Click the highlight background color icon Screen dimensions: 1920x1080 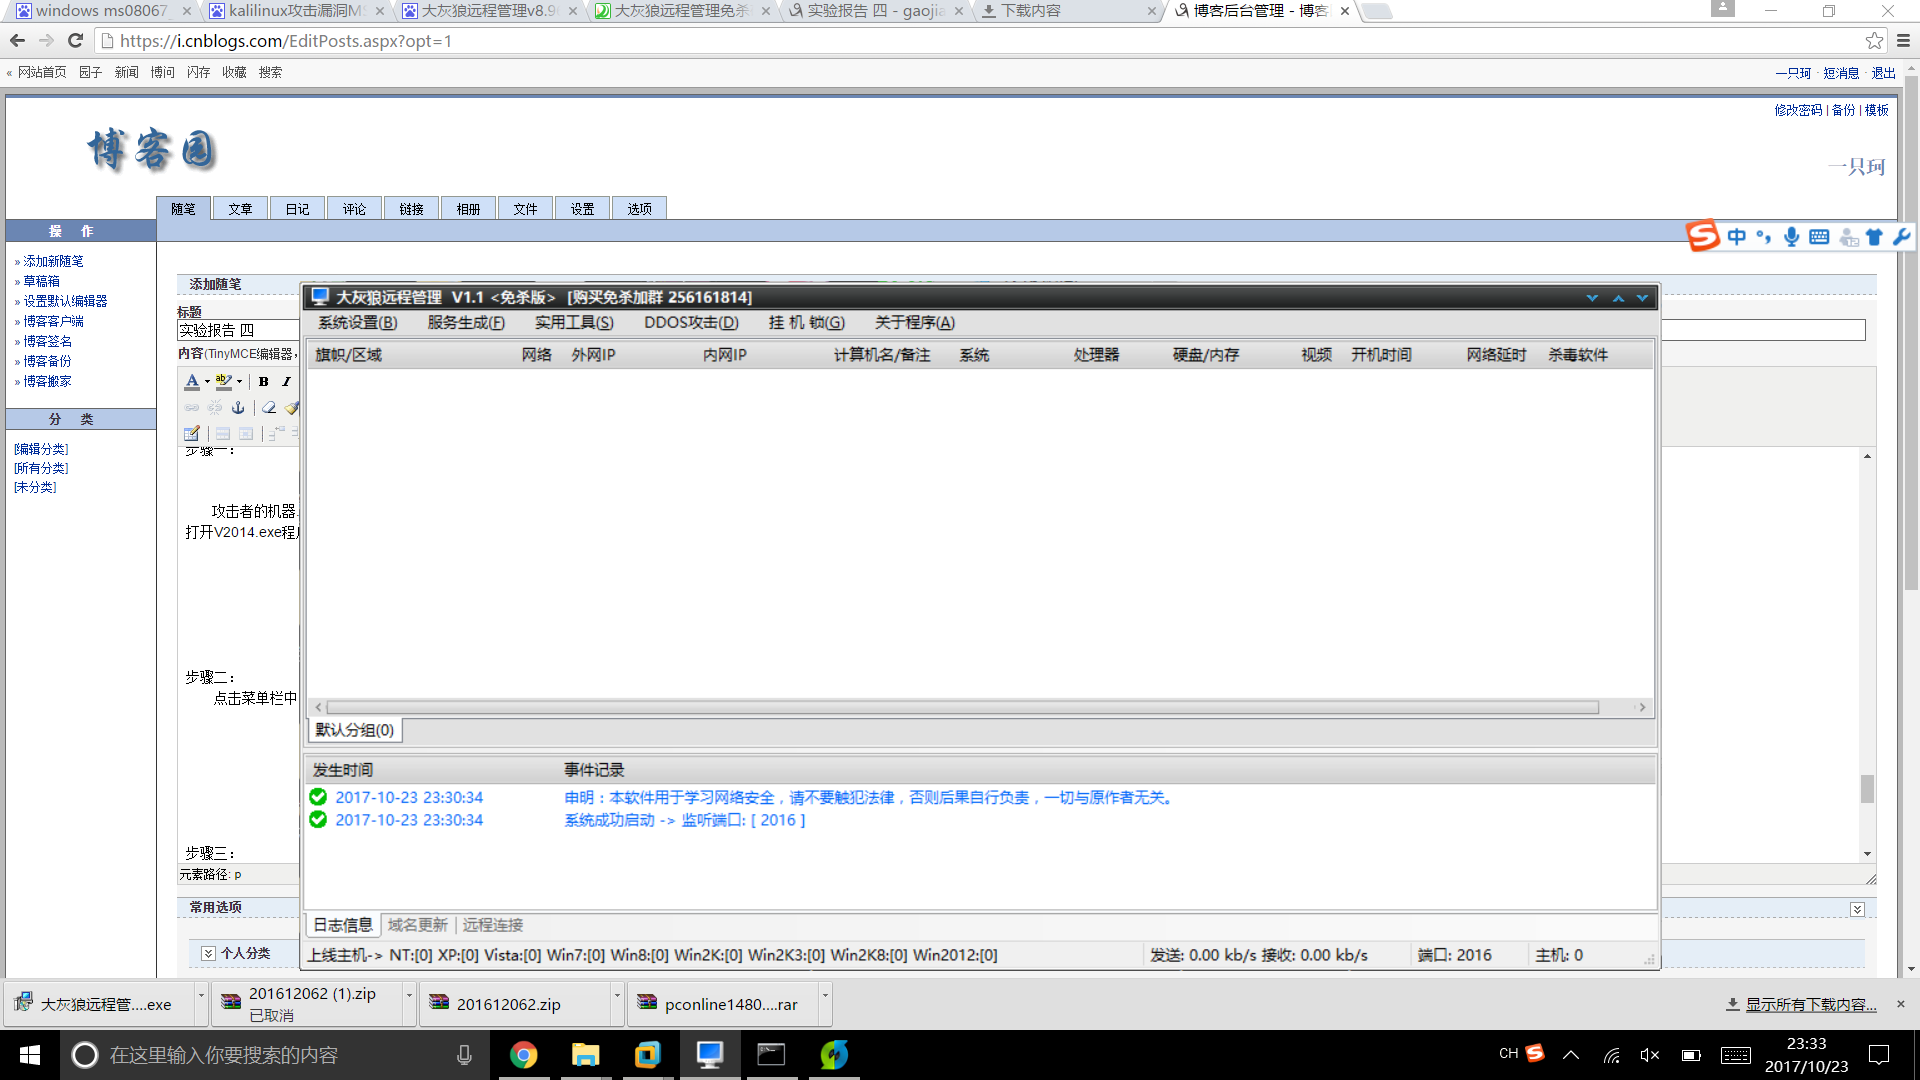pos(224,381)
